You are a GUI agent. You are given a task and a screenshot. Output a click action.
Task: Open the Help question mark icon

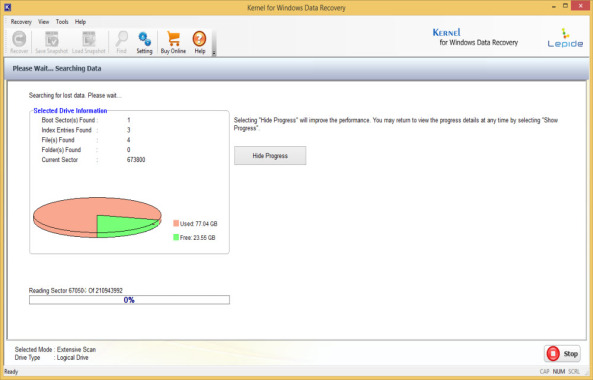coord(199,39)
